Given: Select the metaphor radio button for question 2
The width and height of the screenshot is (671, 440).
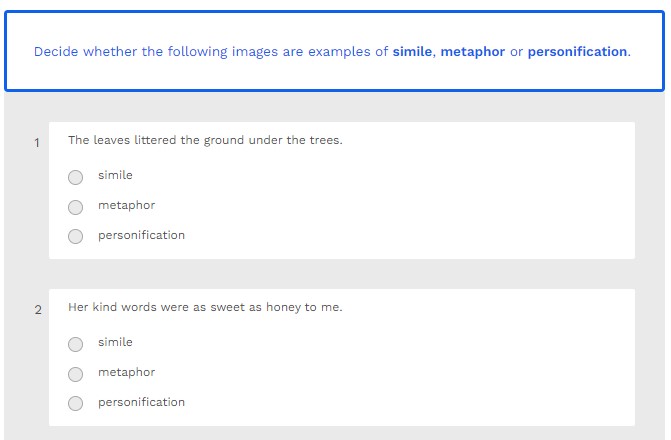Looking at the screenshot, I should coord(76,374).
